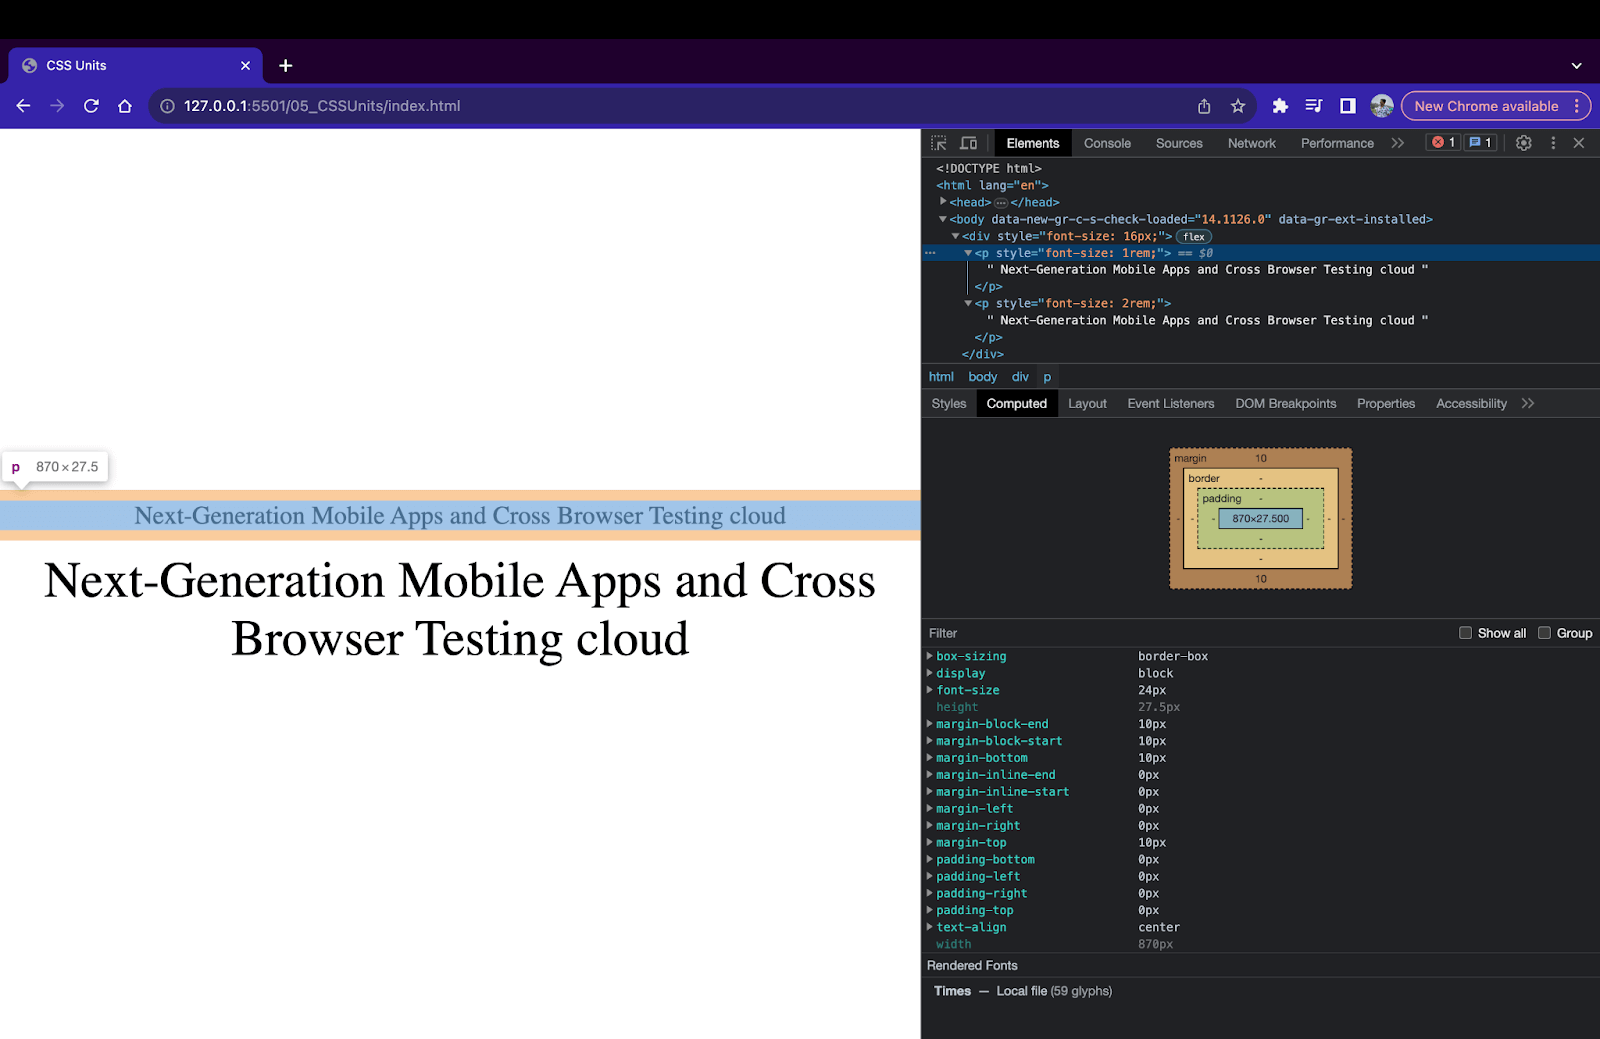
Task: Click the share icon in the address bar
Action: 1203,105
